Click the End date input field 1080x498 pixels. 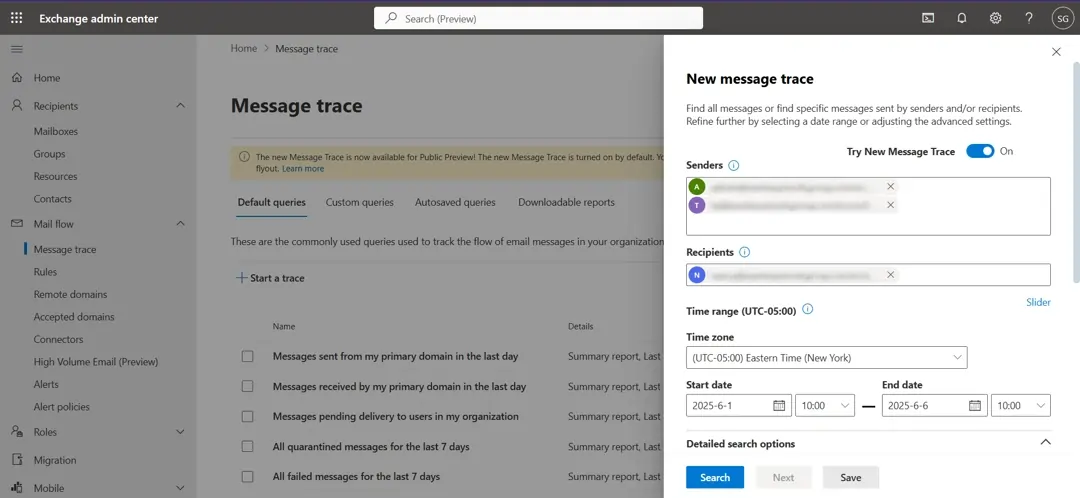pos(934,405)
